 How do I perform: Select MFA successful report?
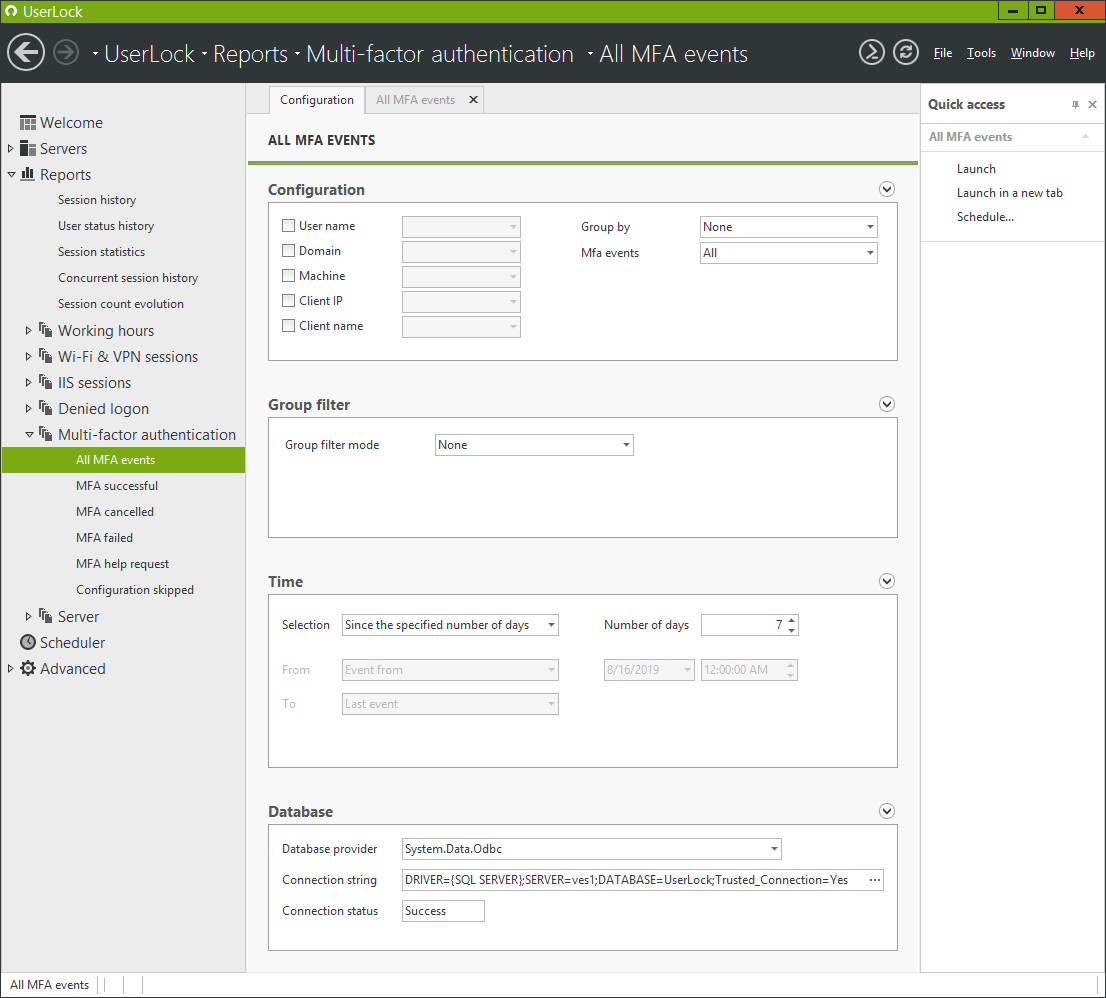coord(117,486)
